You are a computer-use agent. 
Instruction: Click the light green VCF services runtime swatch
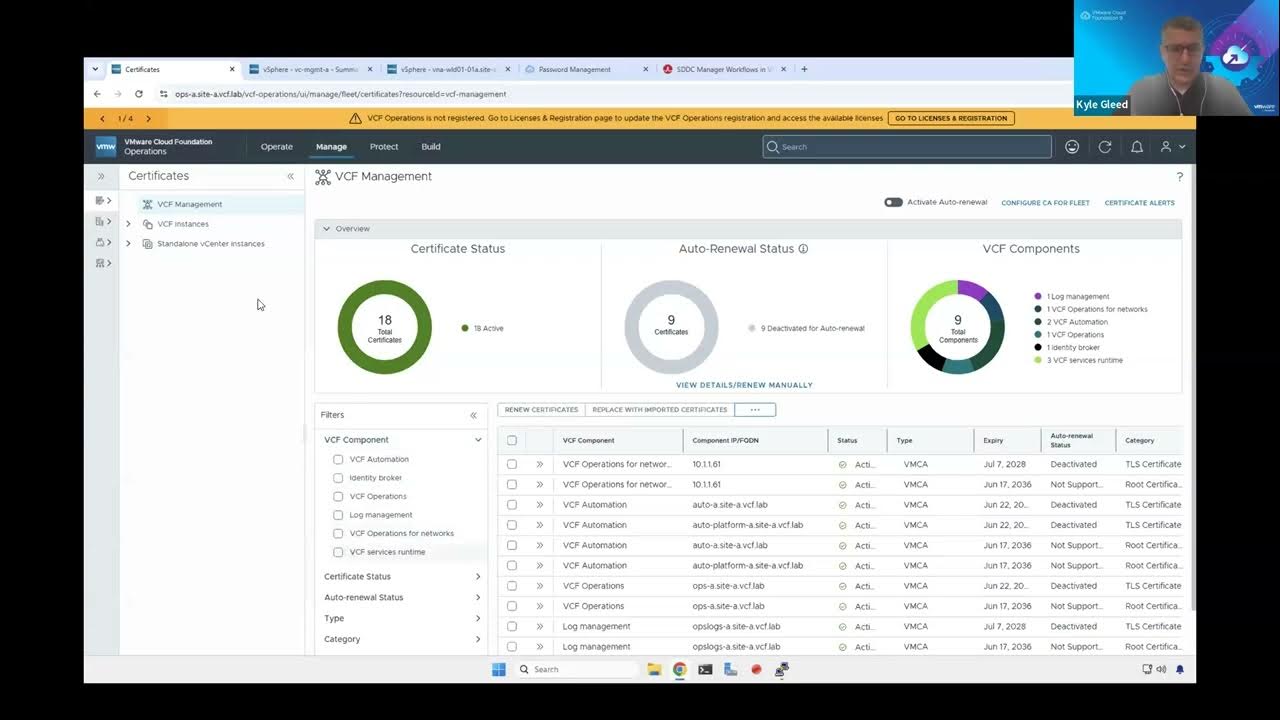pyautogui.click(x=1038, y=360)
